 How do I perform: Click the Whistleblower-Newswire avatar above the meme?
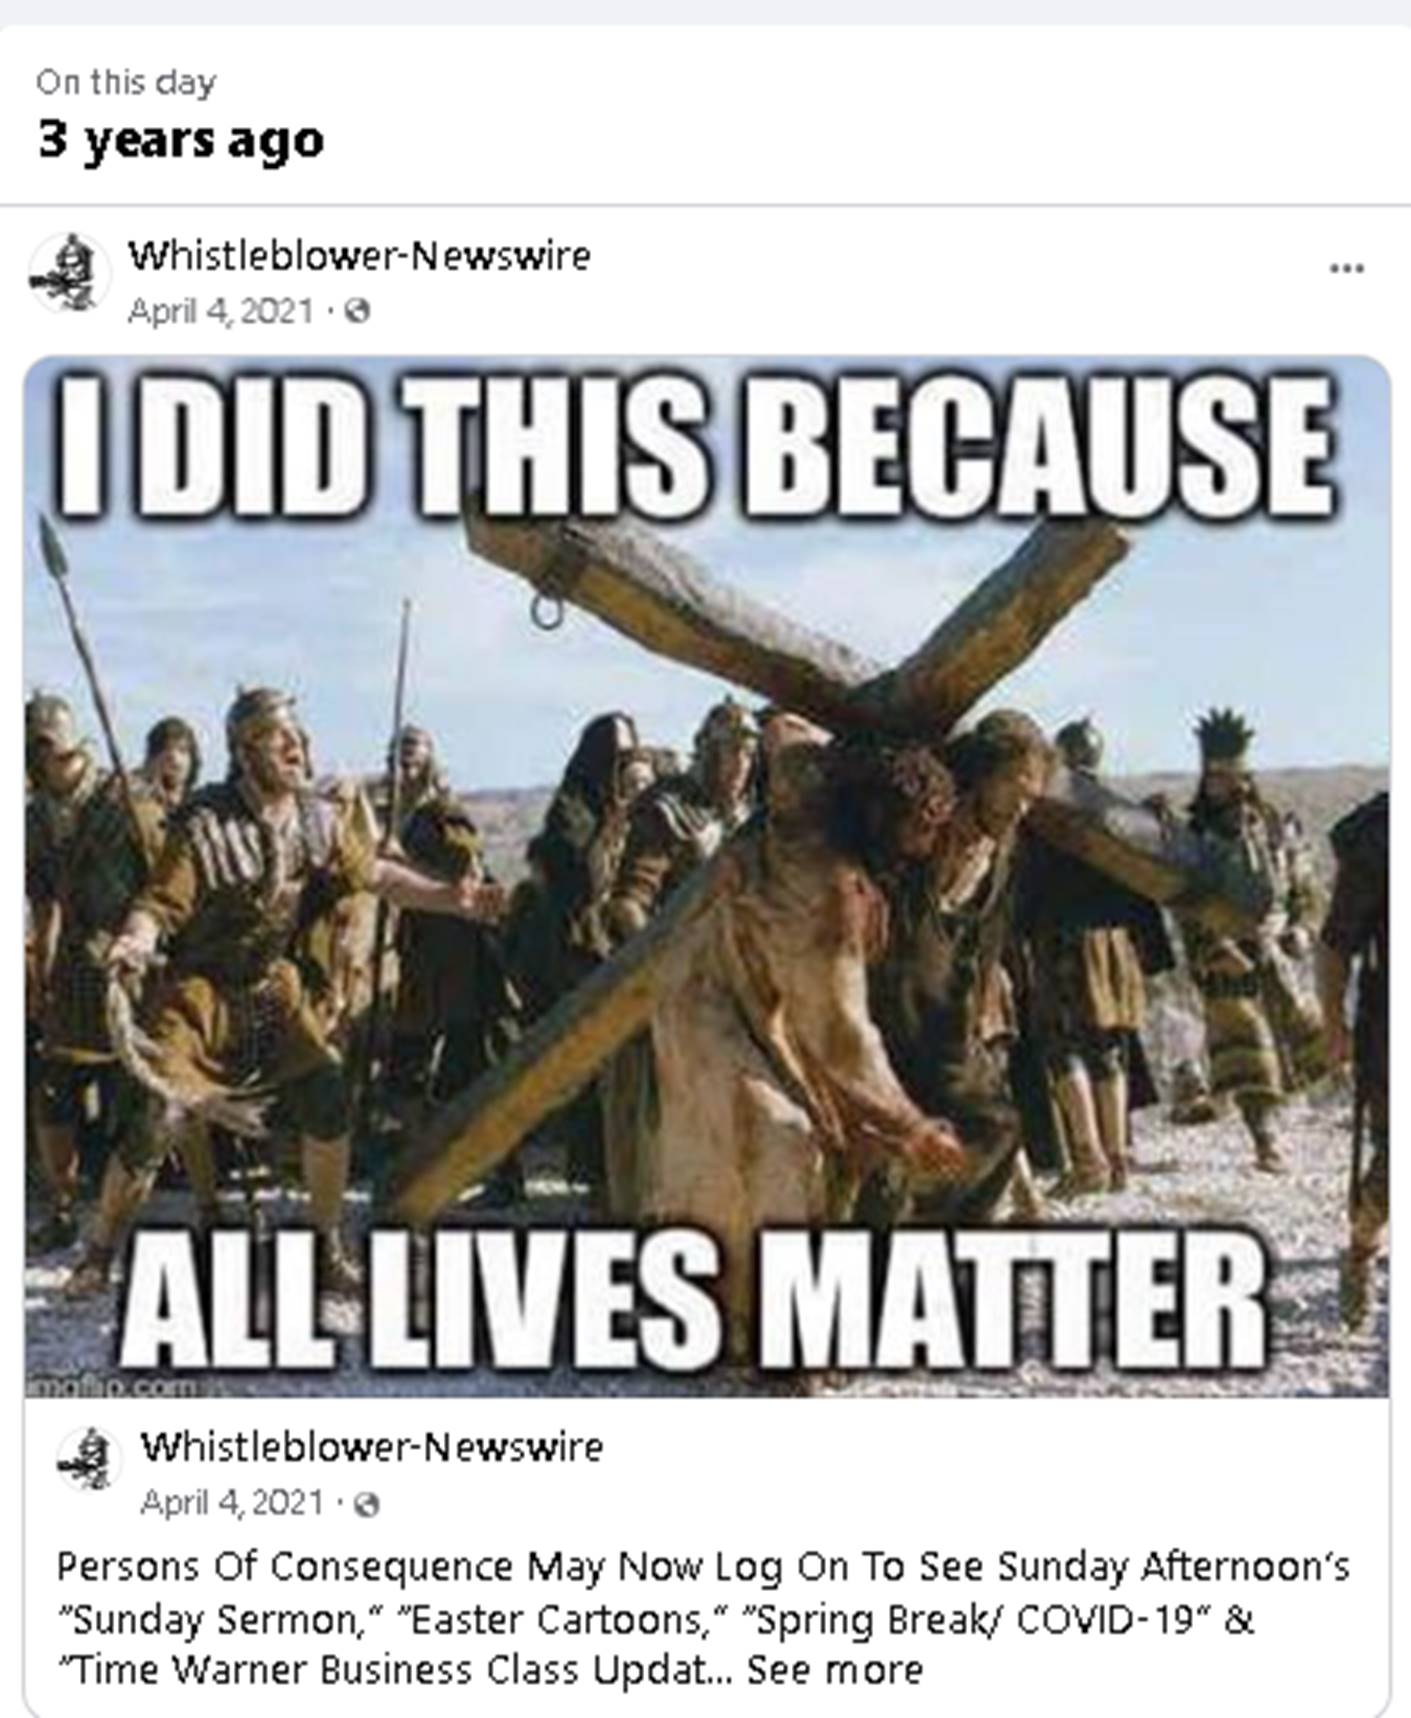tap(69, 274)
